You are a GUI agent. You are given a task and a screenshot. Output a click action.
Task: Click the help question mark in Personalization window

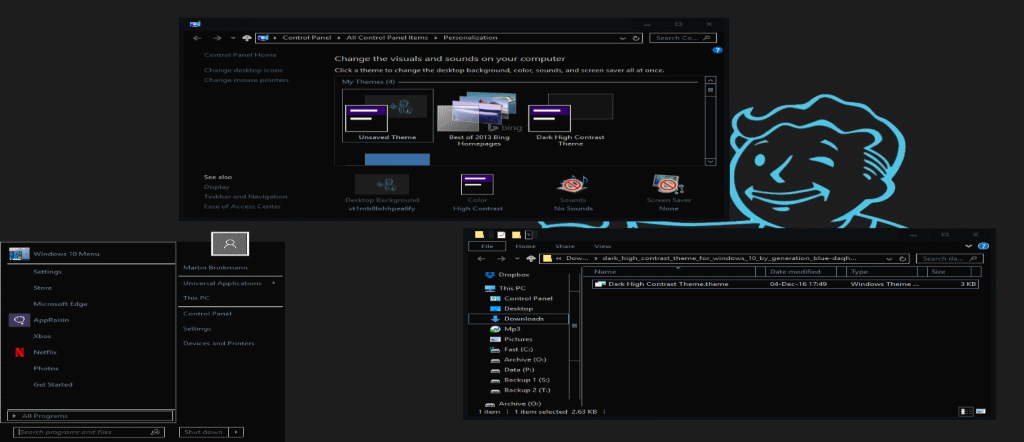point(717,50)
